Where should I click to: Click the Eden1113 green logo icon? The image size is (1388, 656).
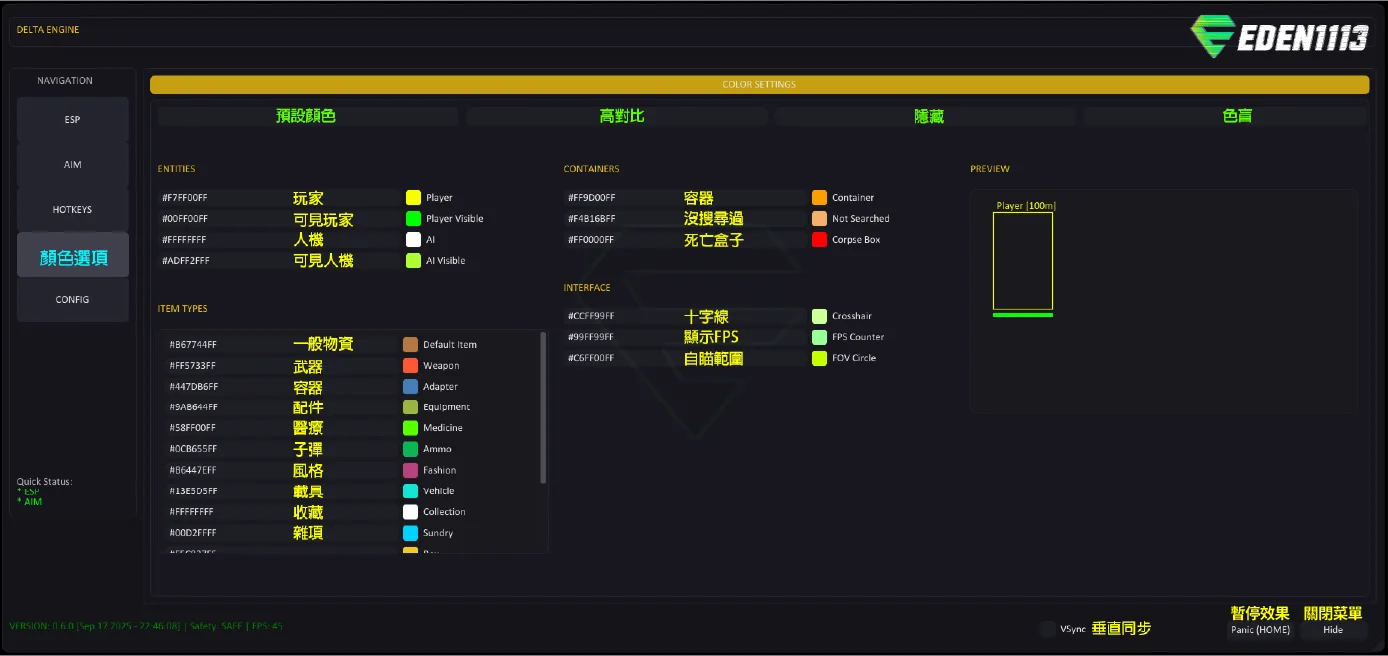tap(1213, 37)
